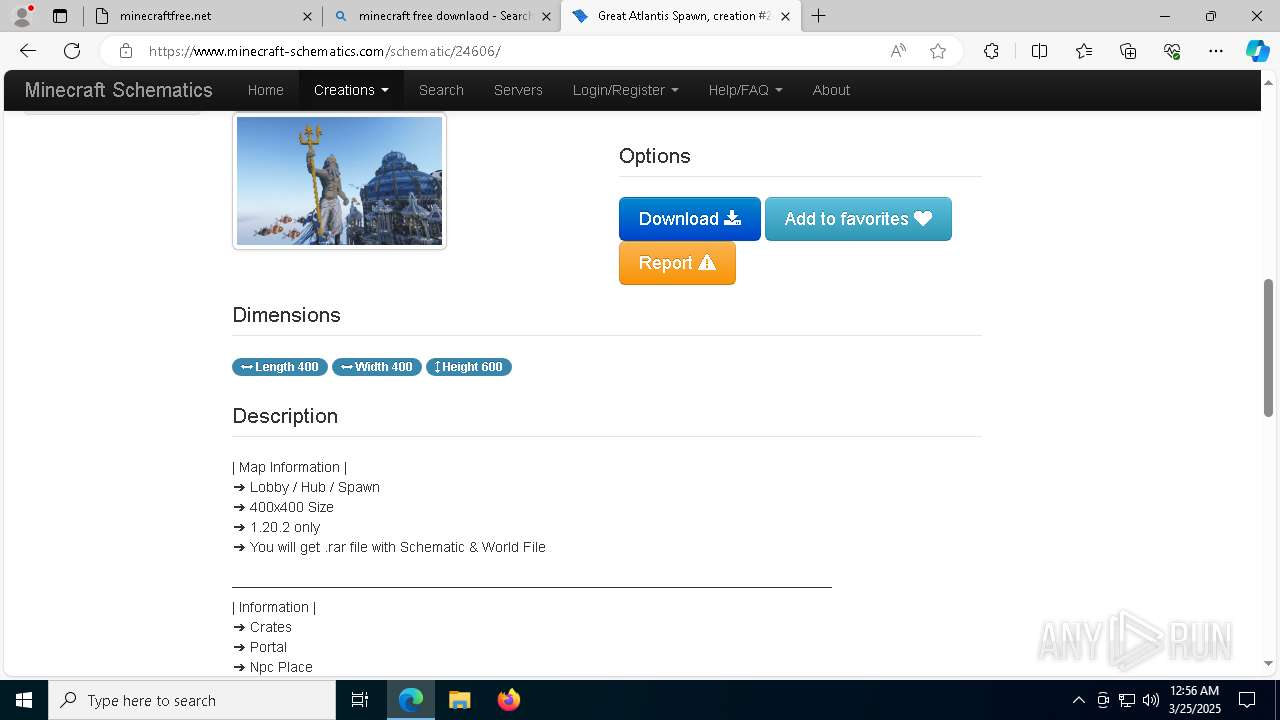1280x720 pixels.
Task: Click the 'Lobby / Hub / Spawn' line
Action: click(x=306, y=487)
